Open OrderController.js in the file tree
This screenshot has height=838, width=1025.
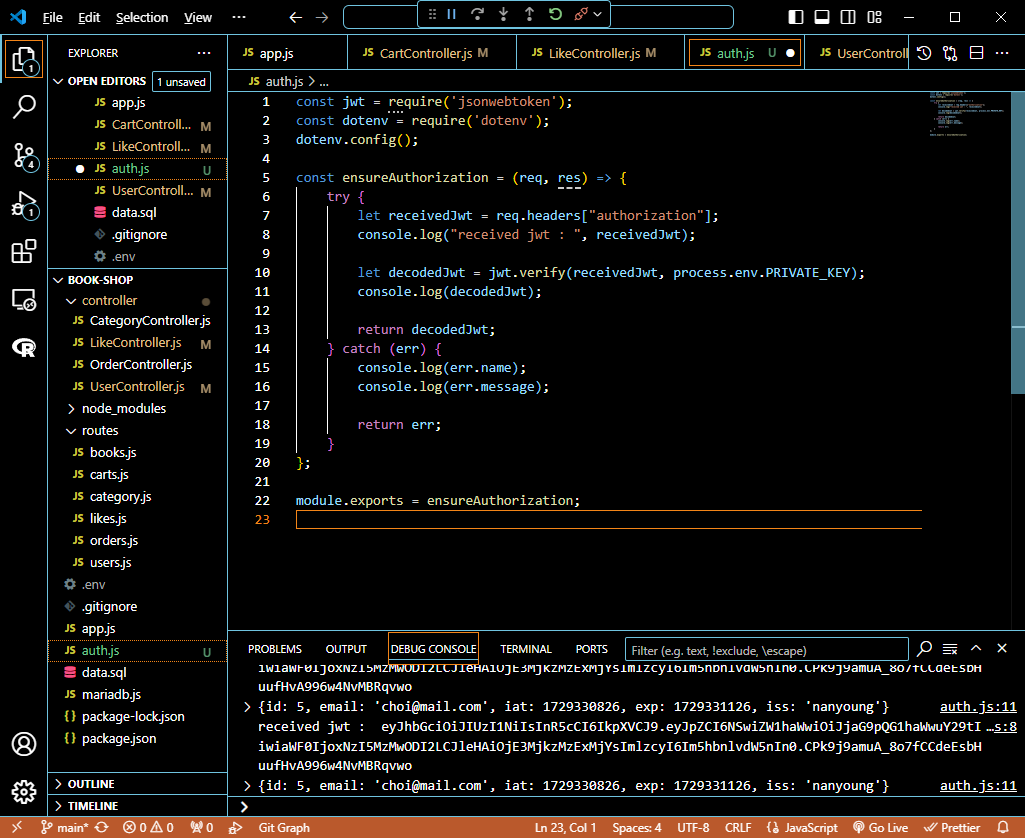(x=141, y=365)
